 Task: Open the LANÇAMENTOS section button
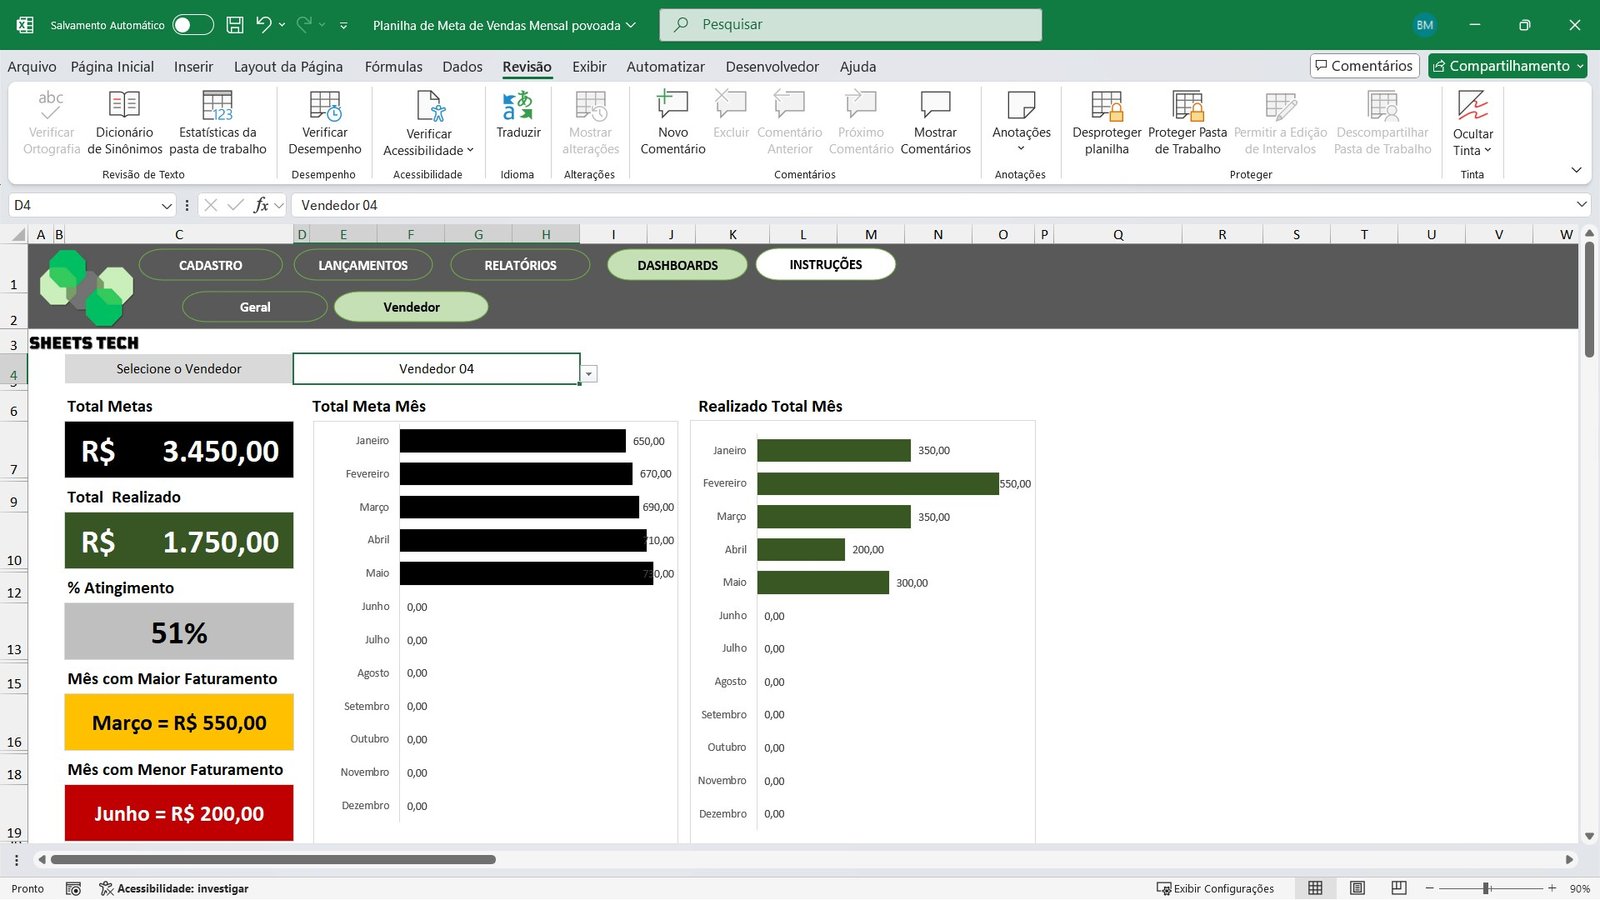click(363, 265)
